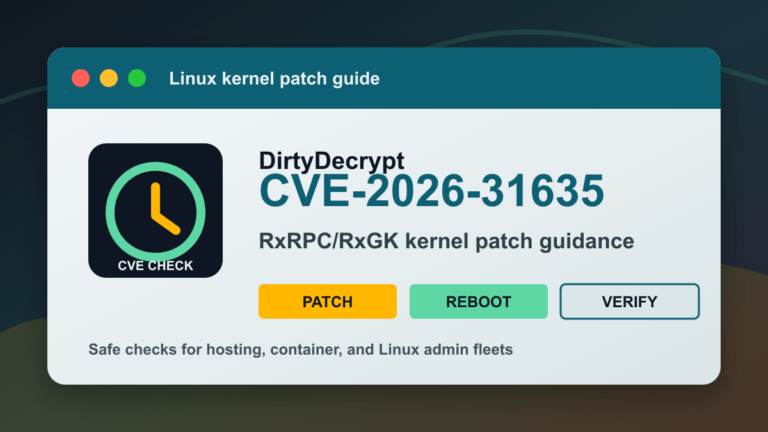Click the REBOOT button

coord(478,301)
